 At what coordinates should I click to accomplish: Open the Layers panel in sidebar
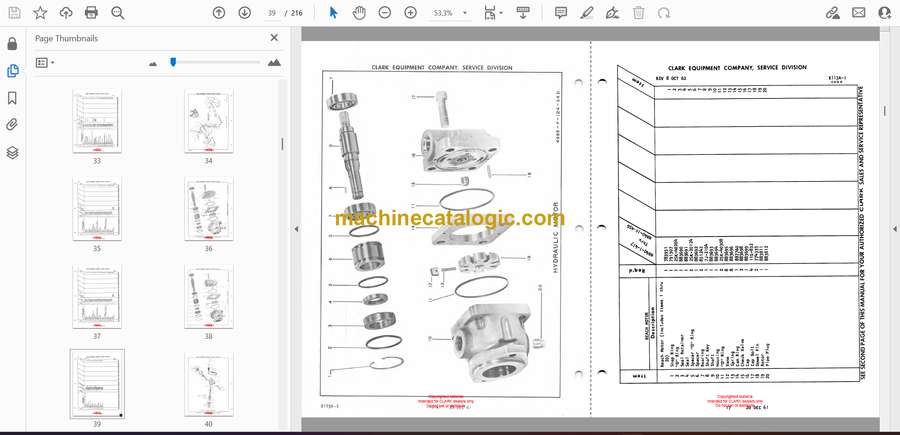13,152
